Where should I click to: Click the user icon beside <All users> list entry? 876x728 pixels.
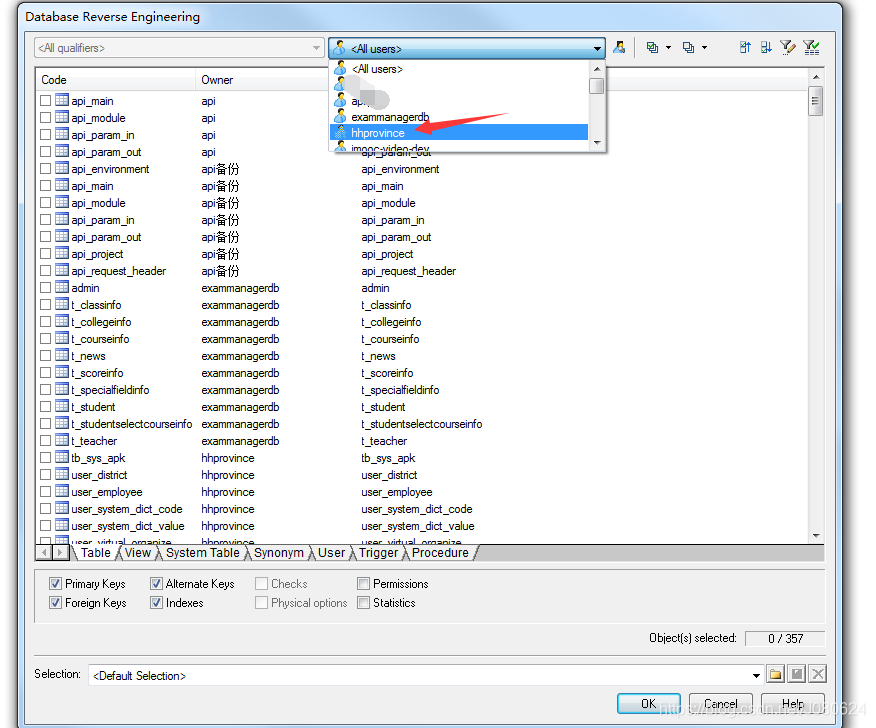pyautogui.click(x=340, y=69)
